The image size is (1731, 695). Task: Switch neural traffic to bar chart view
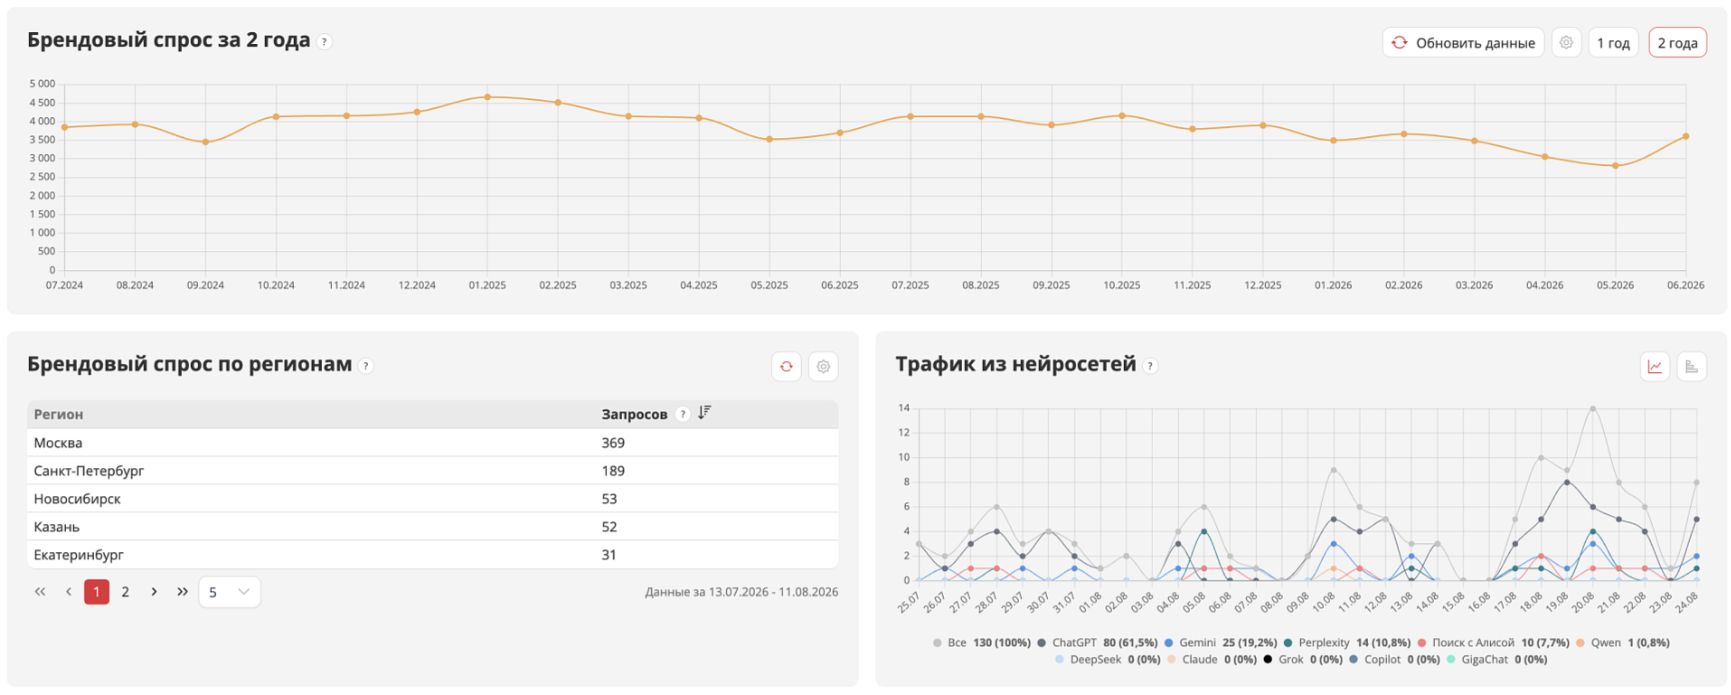tap(1692, 367)
